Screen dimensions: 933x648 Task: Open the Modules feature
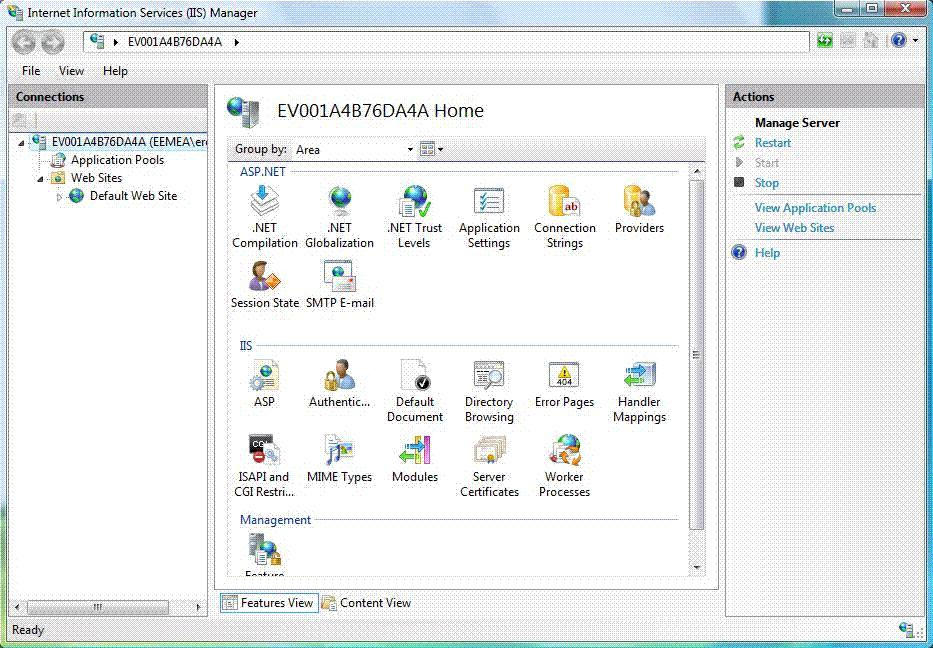pos(415,459)
